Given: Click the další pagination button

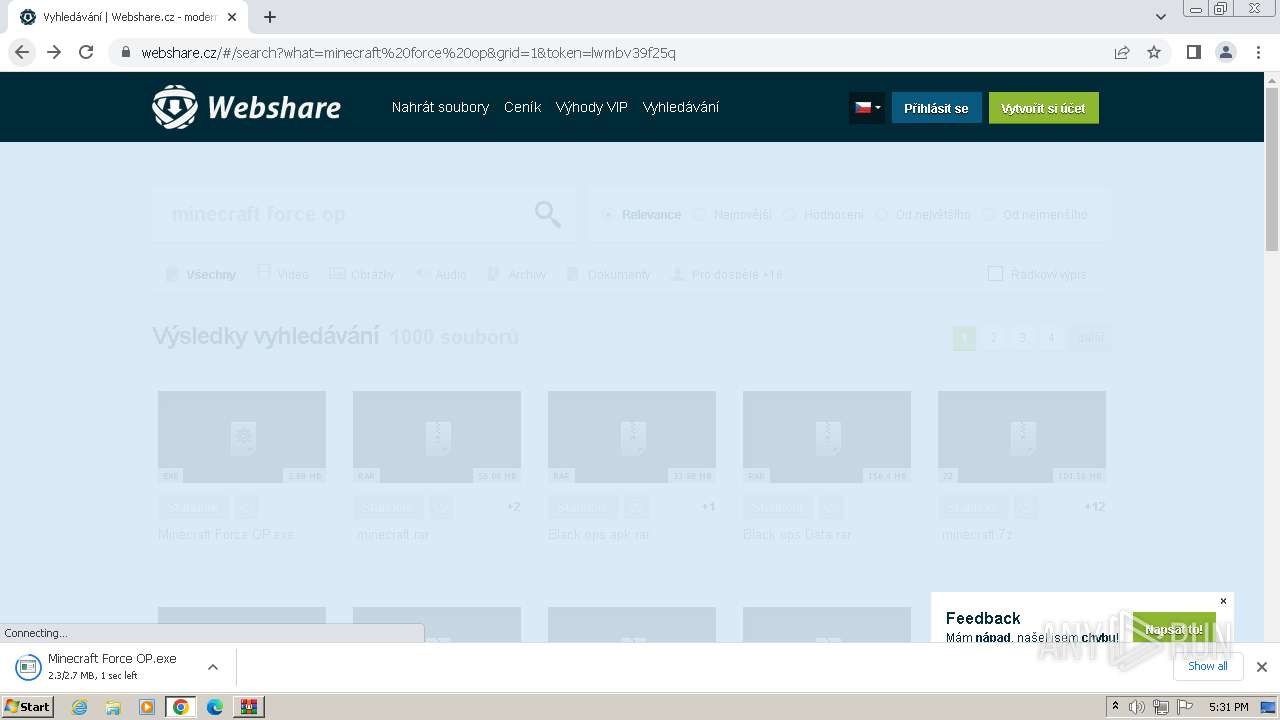Looking at the screenshot, I should pos(1090,338).
